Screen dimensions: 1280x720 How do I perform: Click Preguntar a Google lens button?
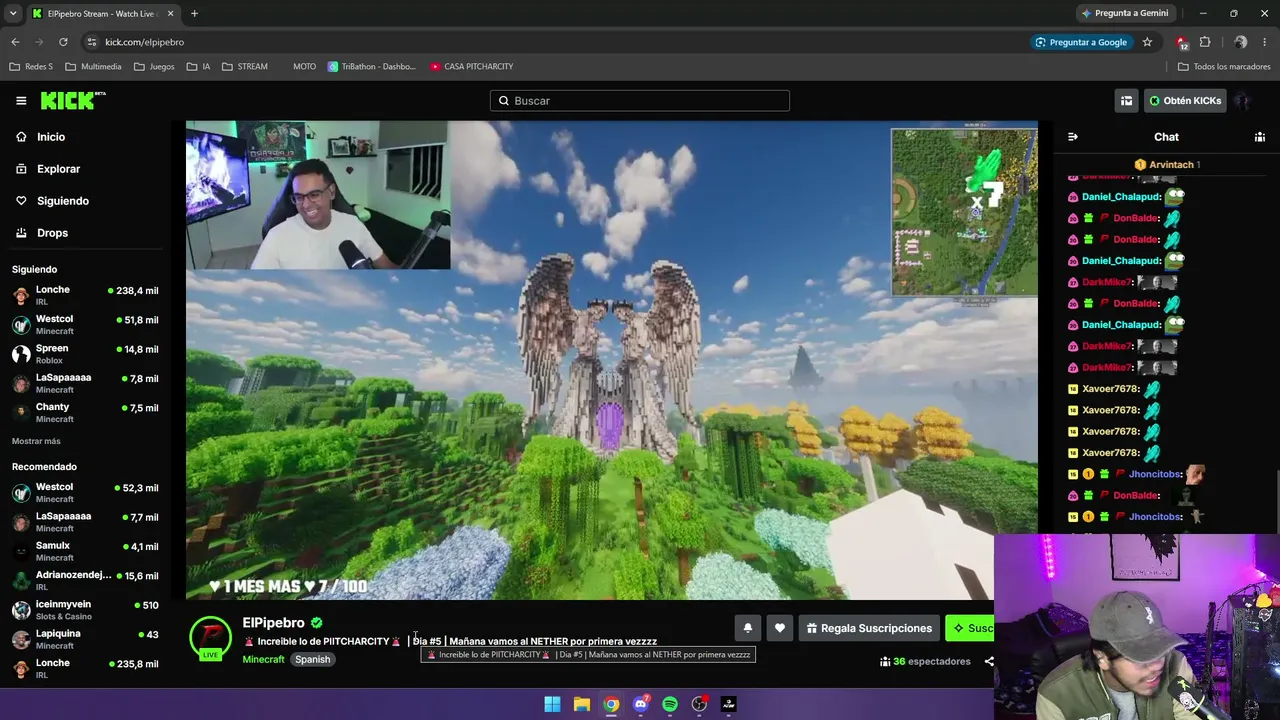pyautogui.click(x=1081, y=42)
